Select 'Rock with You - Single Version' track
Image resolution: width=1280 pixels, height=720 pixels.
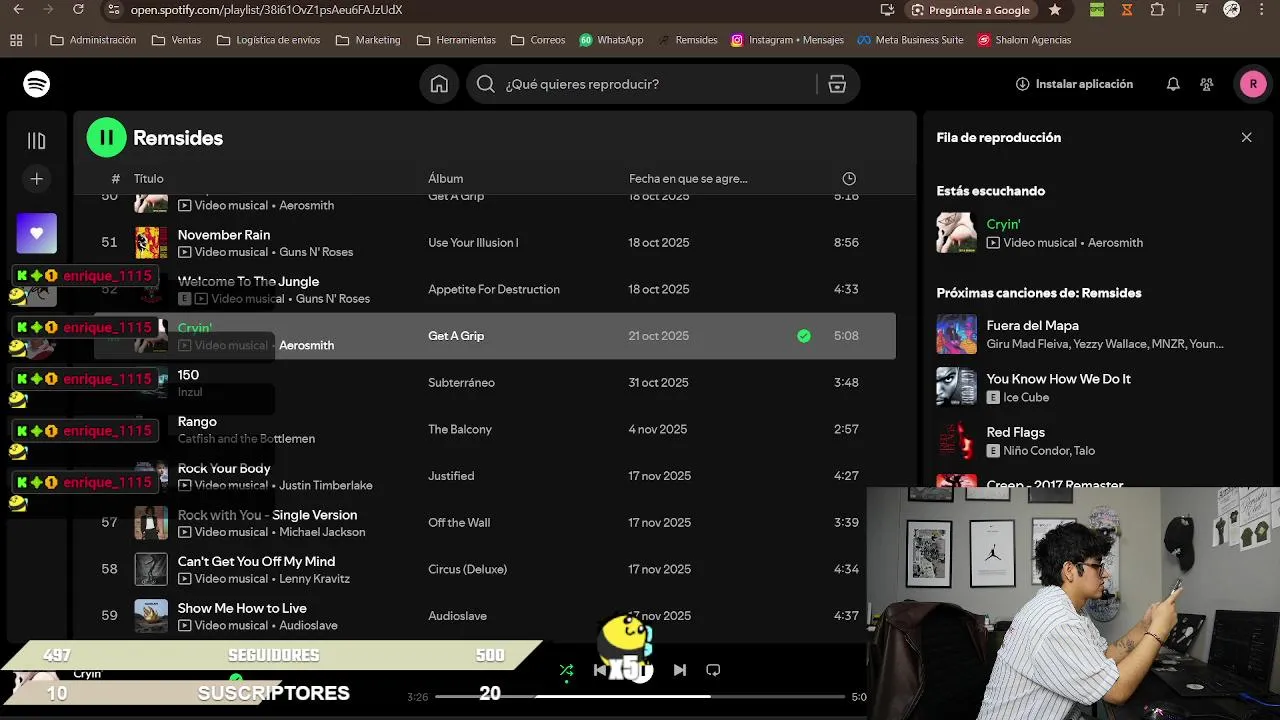point(267,515)
